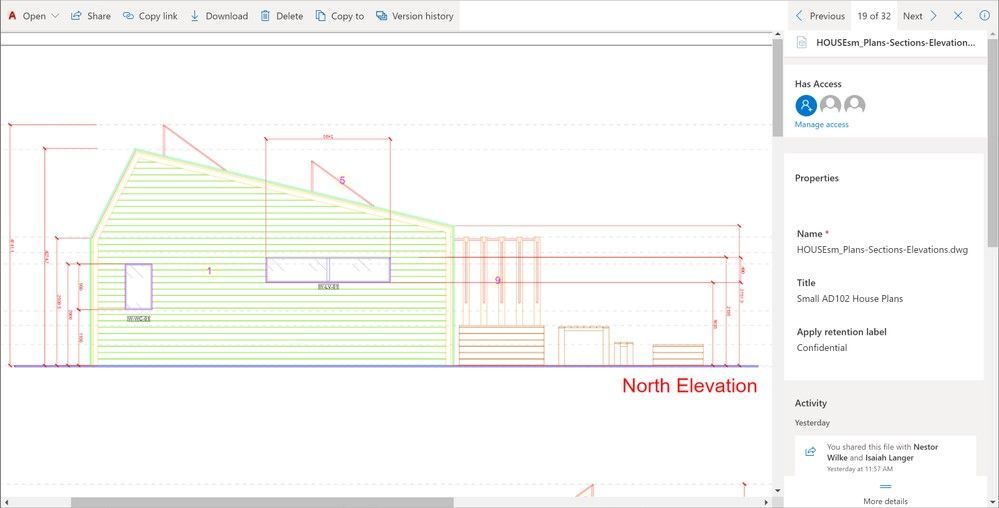The width and height of the screenshot is (999, 508).
Task: Click the blue user access avatar
Action: 806,105
